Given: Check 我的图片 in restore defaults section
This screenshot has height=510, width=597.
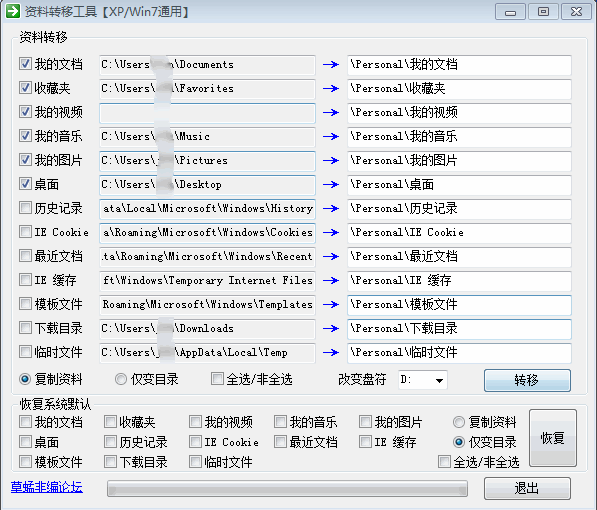Looking at the screenshot, I should click(365, 422).
